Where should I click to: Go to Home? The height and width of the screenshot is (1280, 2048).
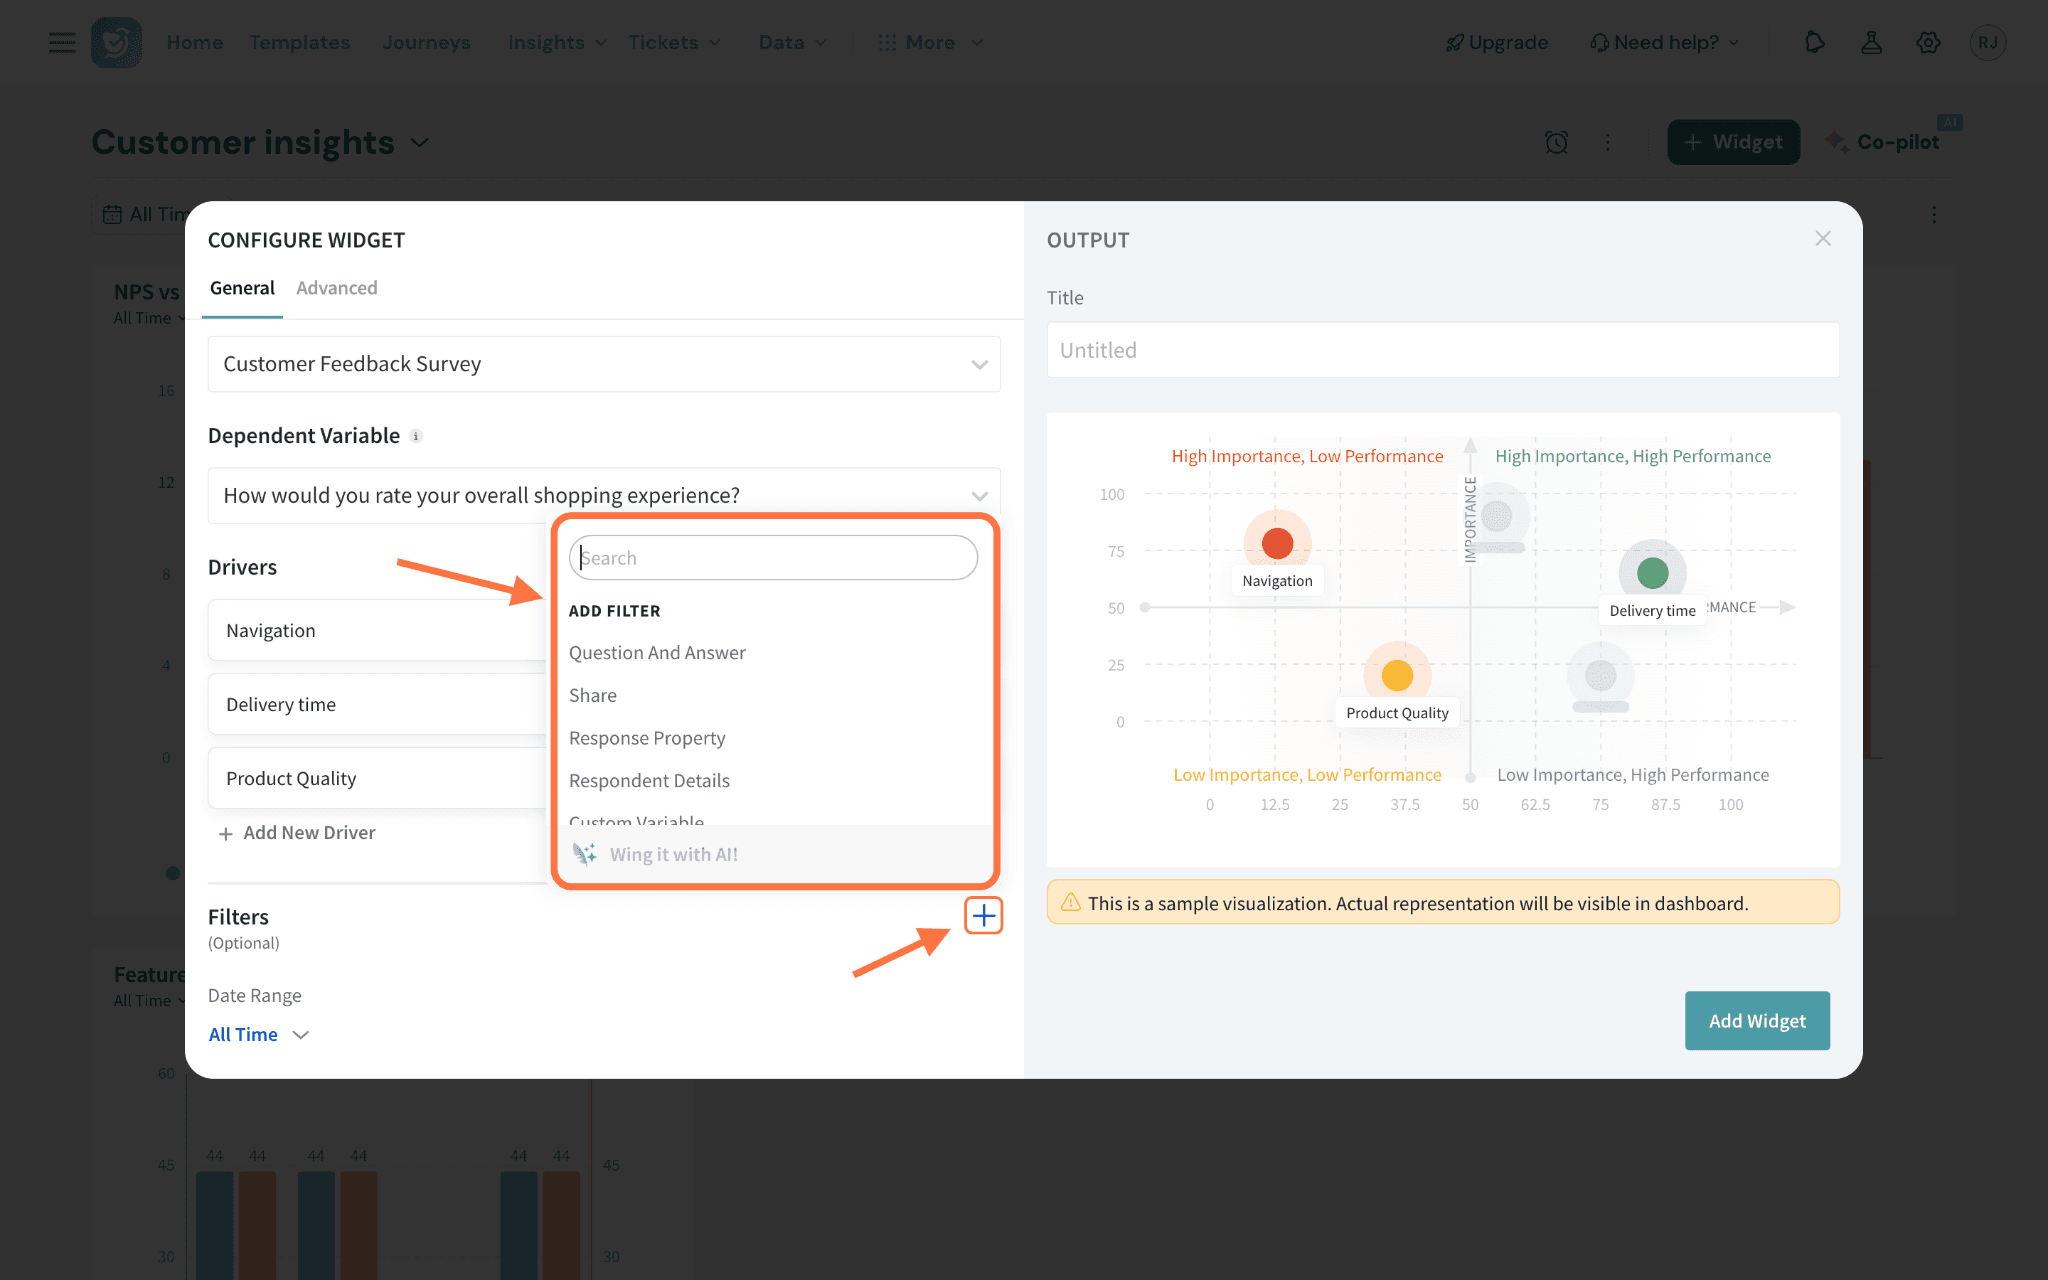click(195, 42)
